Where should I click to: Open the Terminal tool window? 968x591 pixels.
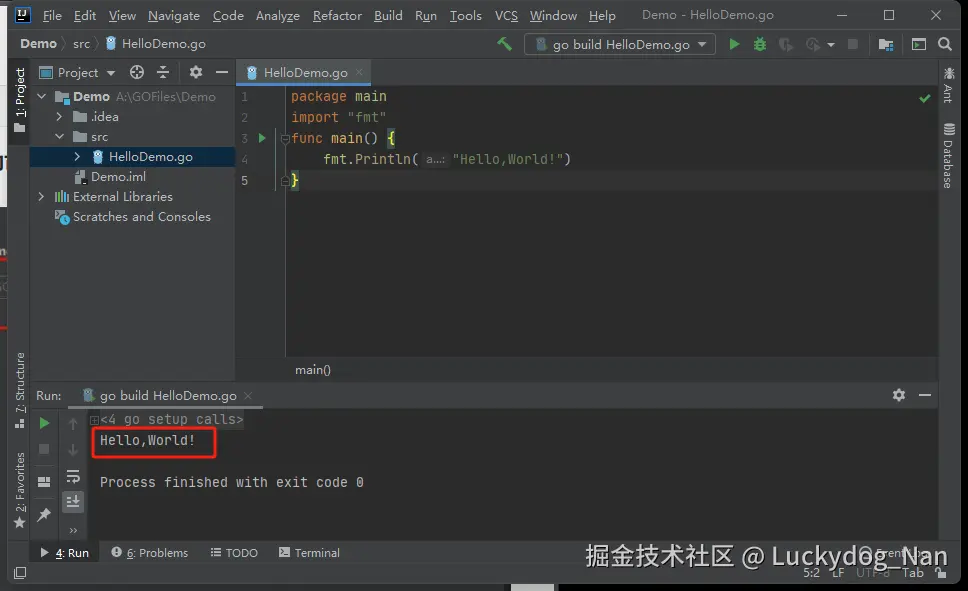(x=309, y=553)
